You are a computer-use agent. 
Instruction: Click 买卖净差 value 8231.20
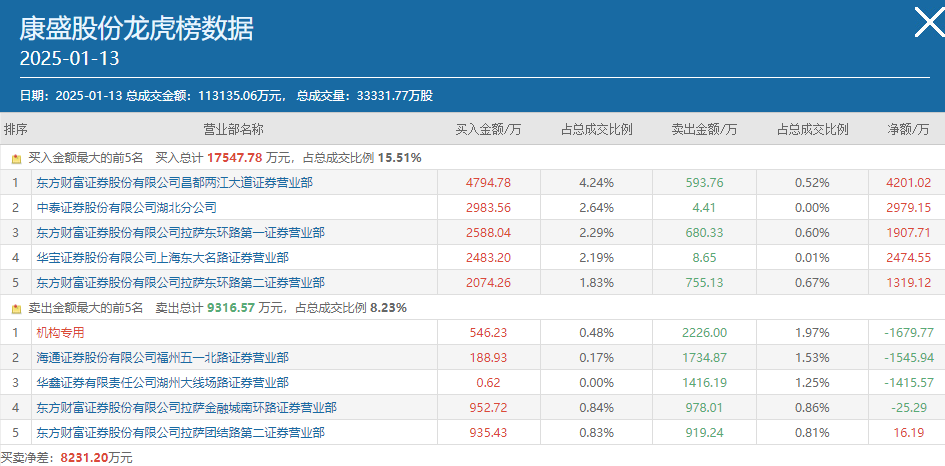(86, 458)
